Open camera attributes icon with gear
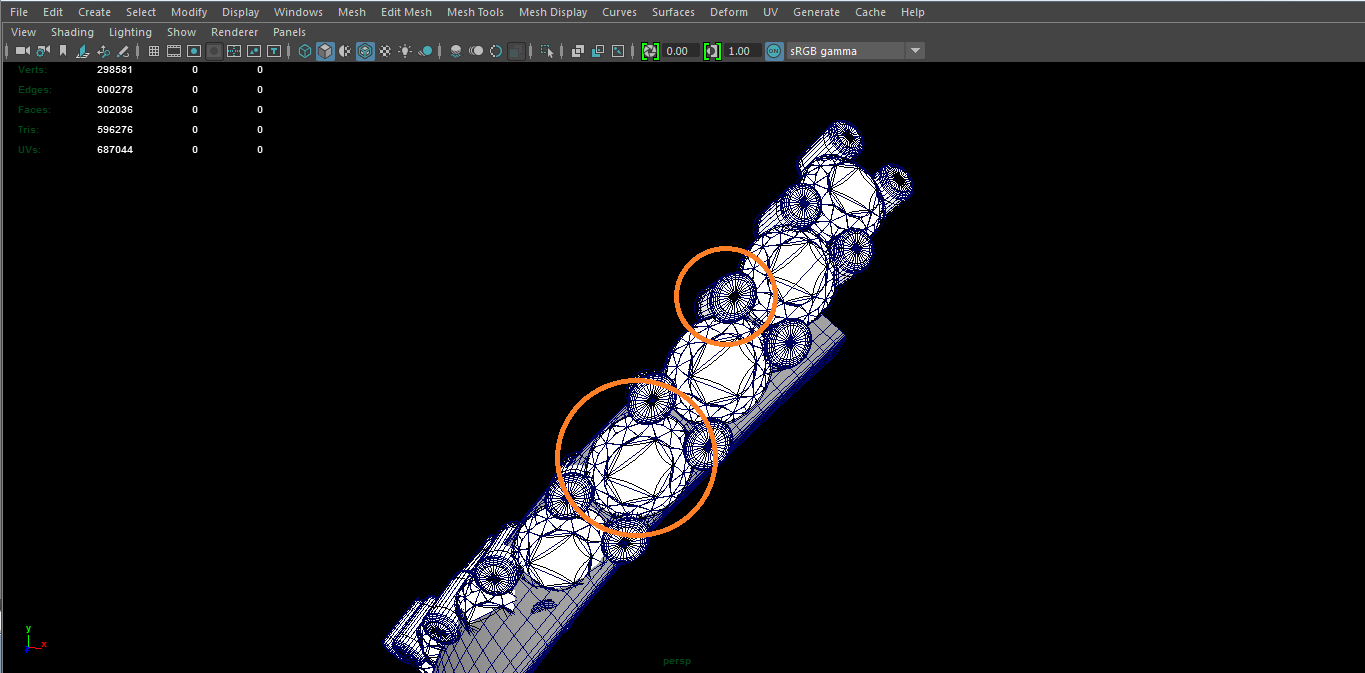The width and height of the screenshot is (1365, 673). point(42,51)
